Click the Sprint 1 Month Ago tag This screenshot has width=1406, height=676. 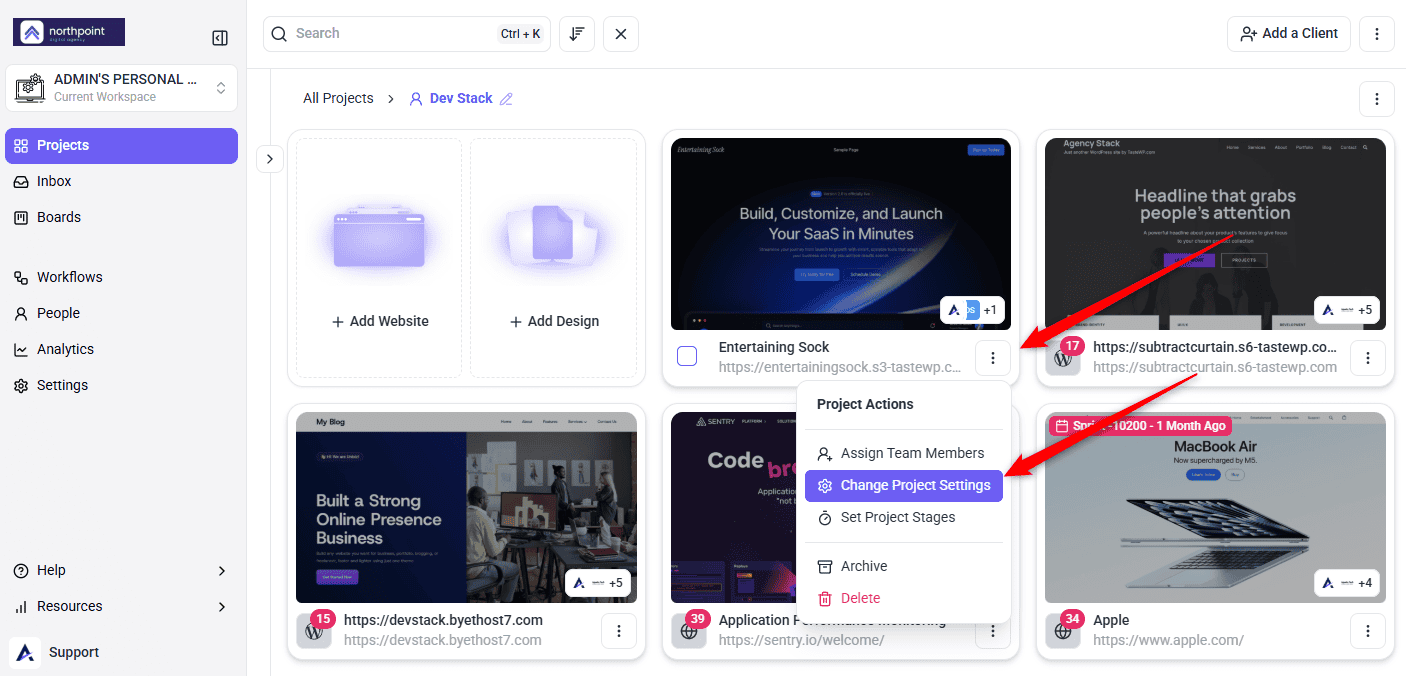(x=1141, y=425)
